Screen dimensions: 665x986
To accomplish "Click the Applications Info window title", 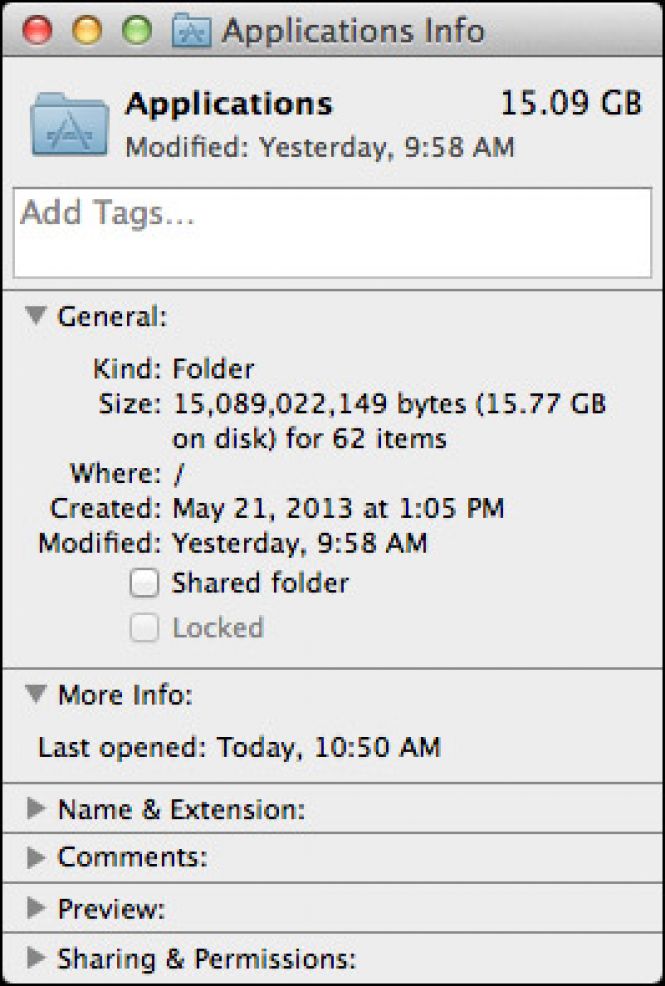I will pos(353,31).
